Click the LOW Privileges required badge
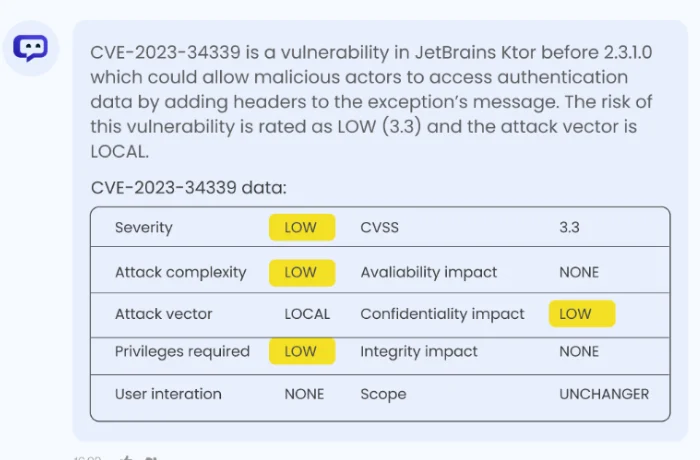 click(302, 351)
